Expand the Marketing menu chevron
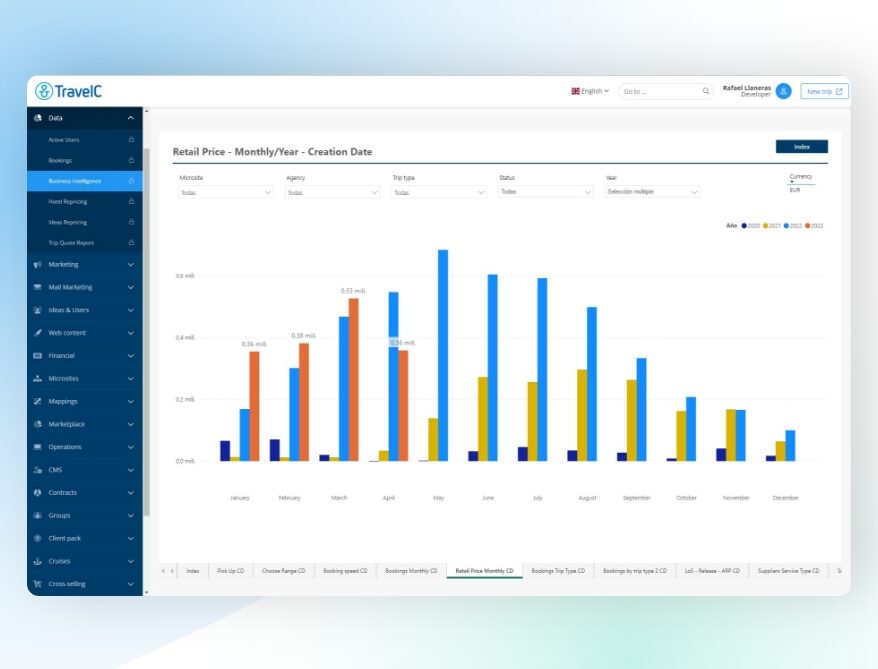Screen dimensions: 878x669 tap(130, 265)
